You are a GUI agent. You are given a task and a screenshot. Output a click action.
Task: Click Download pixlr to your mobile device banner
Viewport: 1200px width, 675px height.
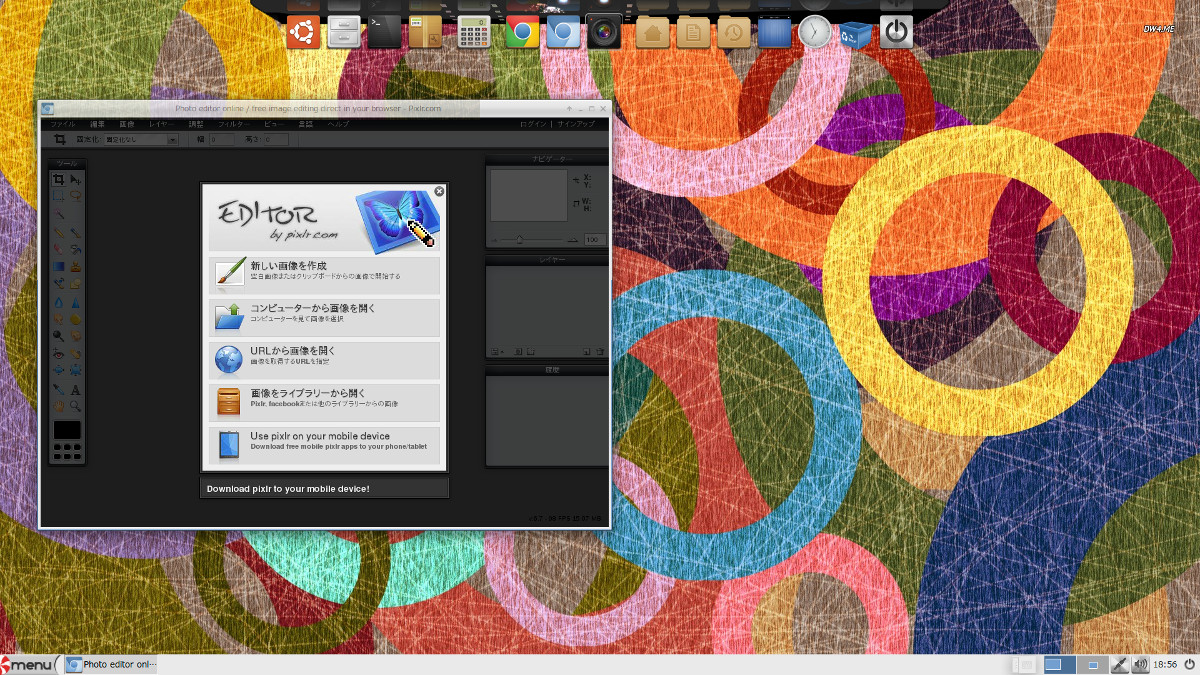325,488
